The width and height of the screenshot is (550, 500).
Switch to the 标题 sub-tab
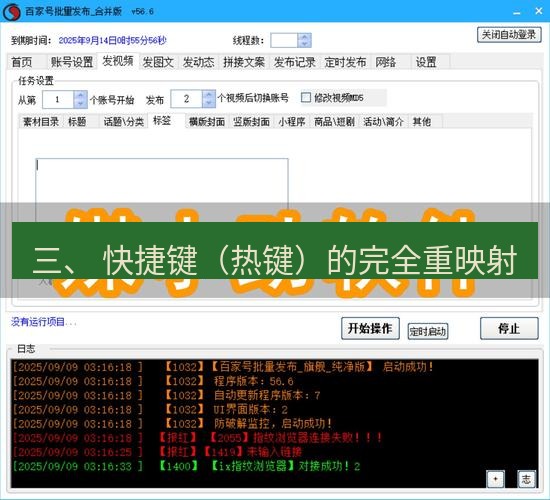point(80,122)
